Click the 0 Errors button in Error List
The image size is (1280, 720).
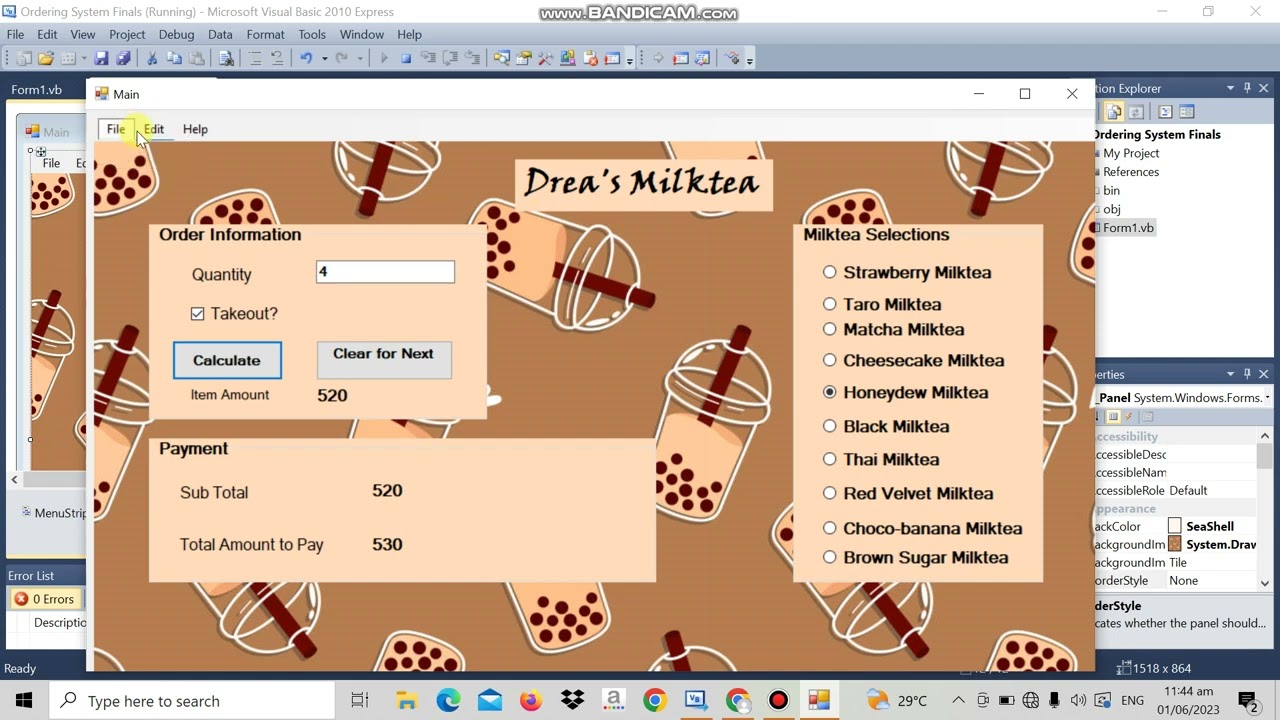pyautogui.click(x=45, y=599)
